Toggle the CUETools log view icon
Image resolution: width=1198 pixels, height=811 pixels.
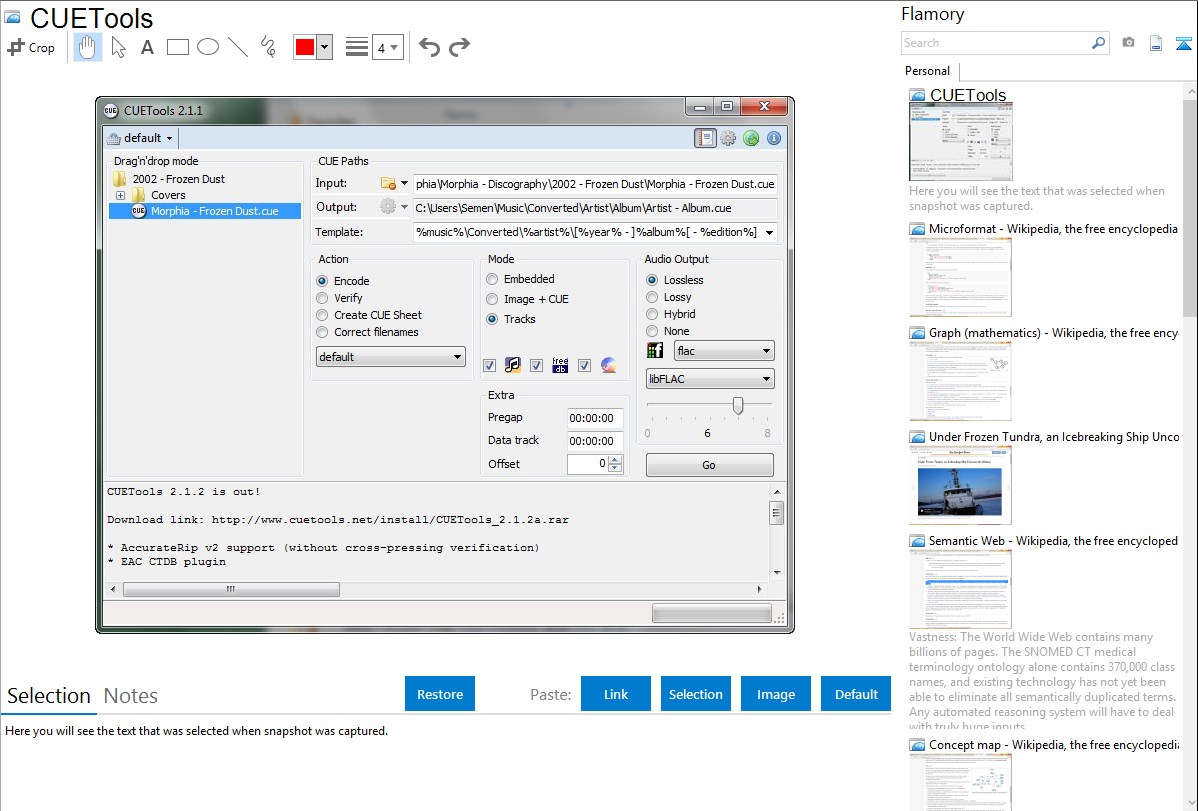pyautogui.click(x=705, y=138)
